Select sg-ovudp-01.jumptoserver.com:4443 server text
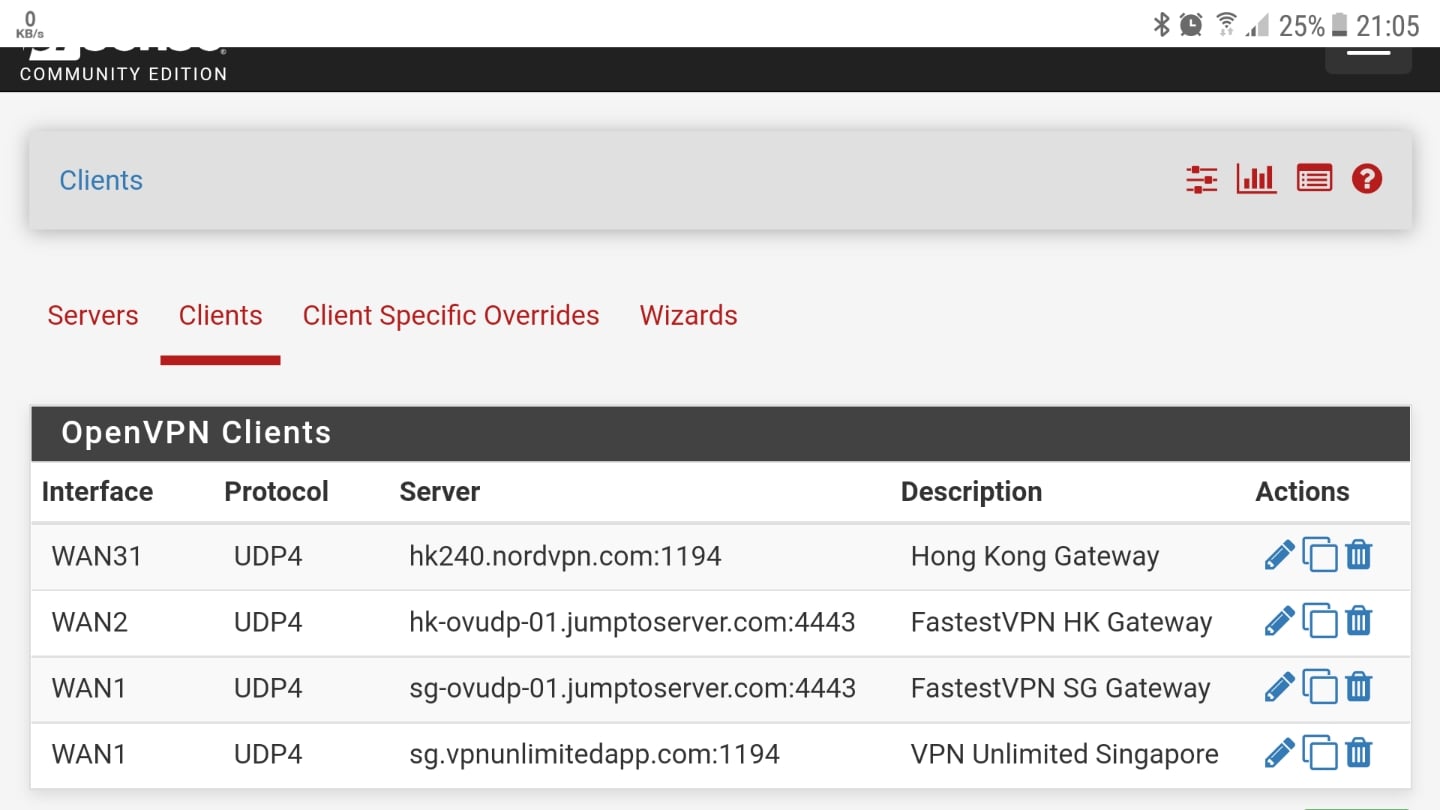This screenshot has width=1440, height=810. point(632,688)
